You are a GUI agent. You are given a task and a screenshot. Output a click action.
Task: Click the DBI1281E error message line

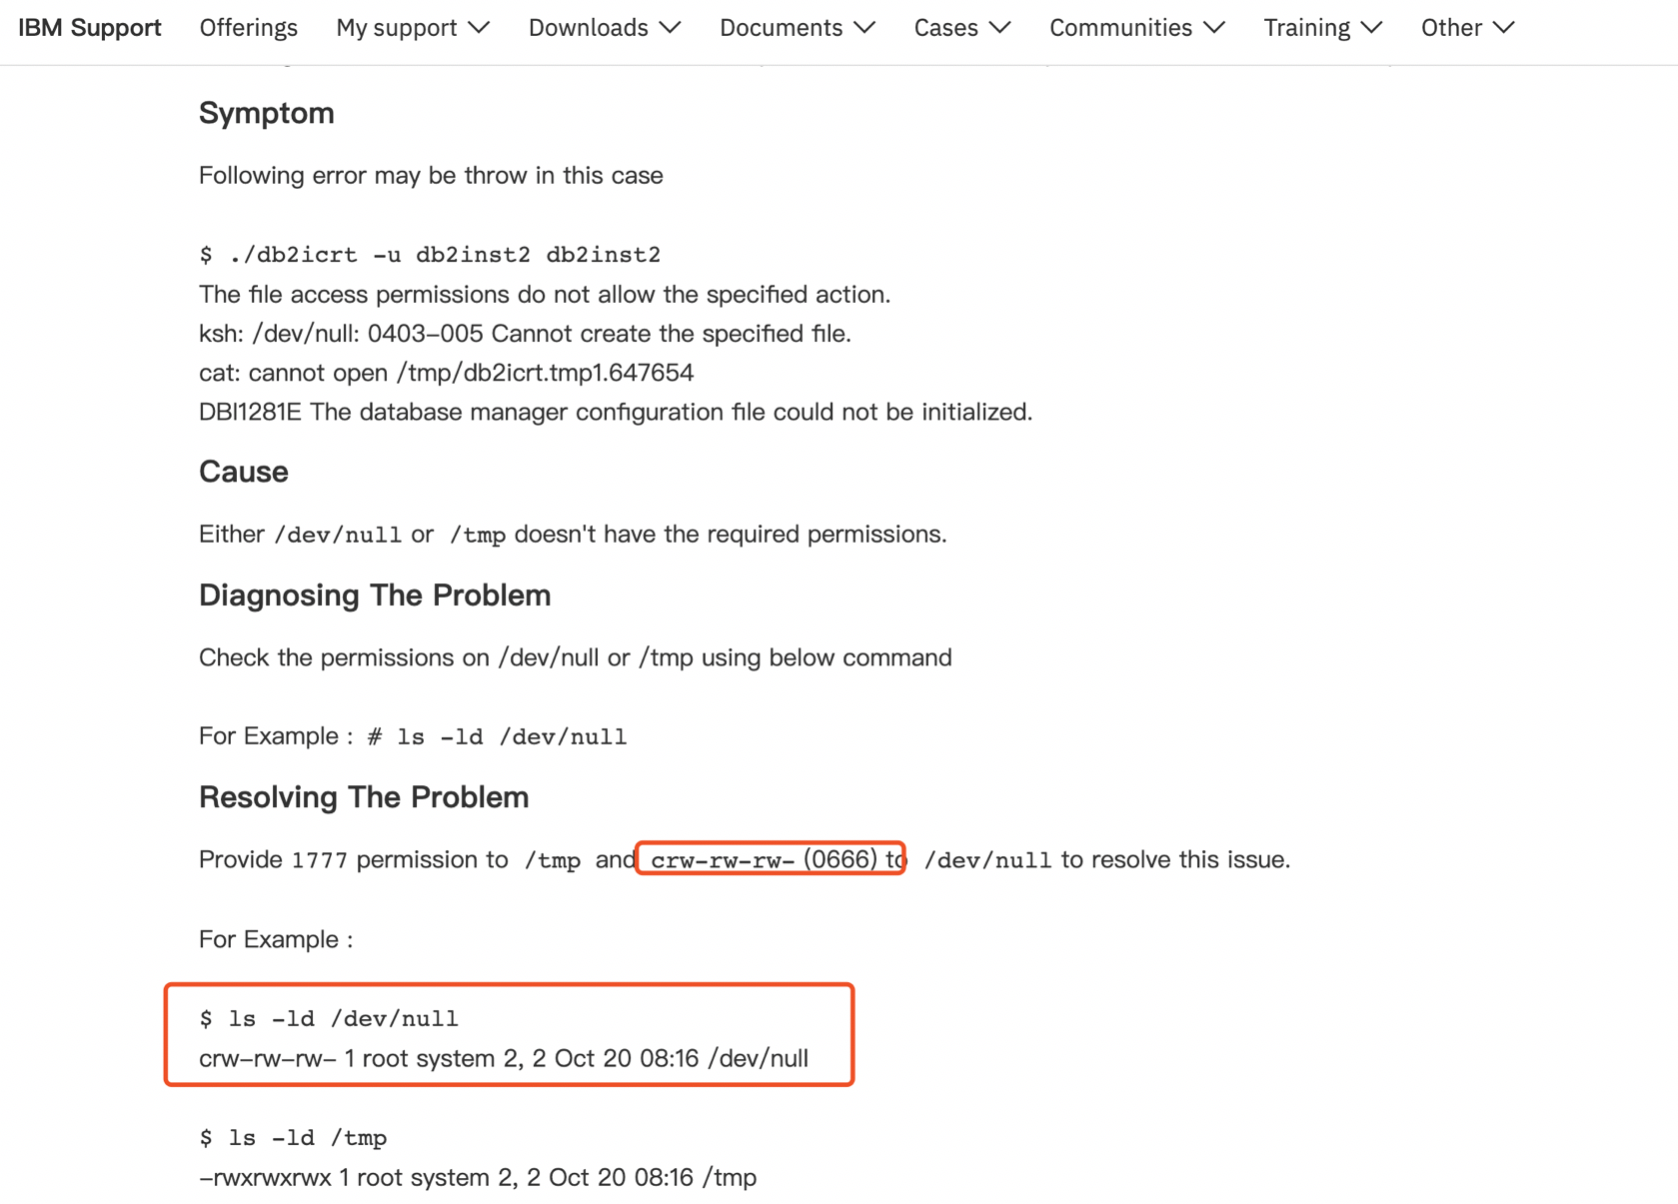coord(615,412)
